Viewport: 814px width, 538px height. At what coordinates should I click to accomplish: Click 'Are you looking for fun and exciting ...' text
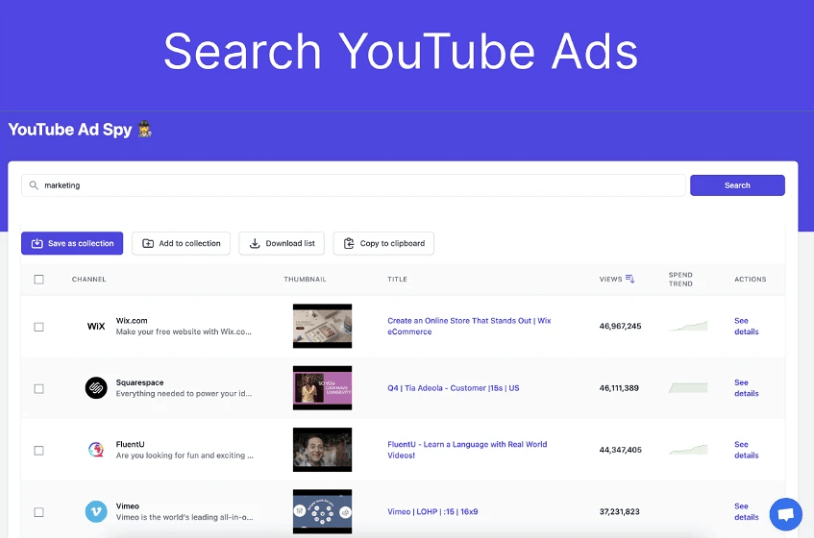tap(185, 455)
